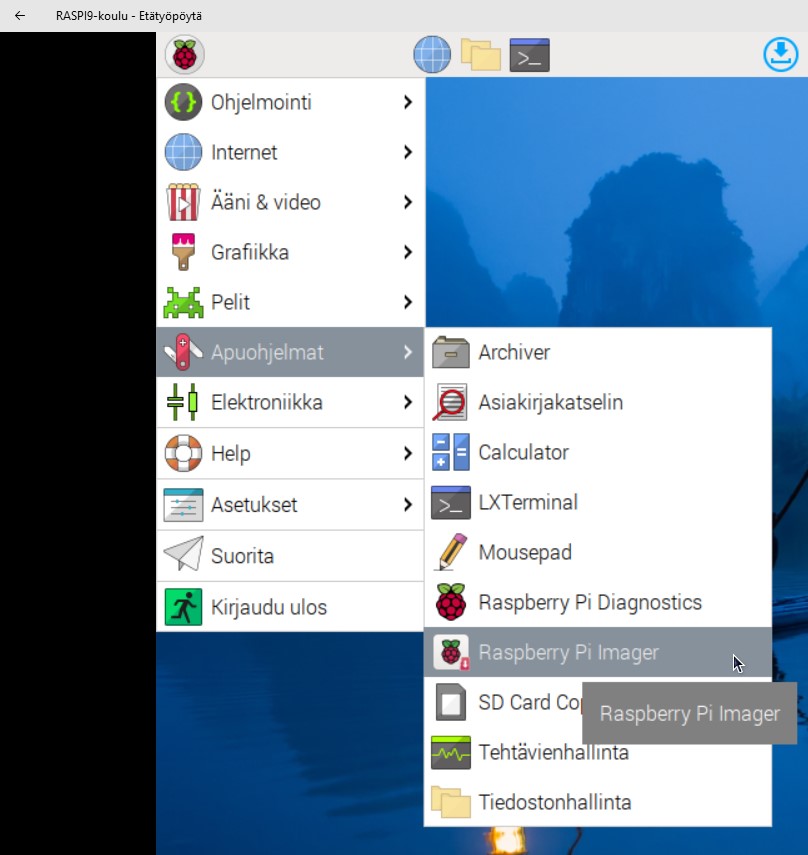Image resolution: width=808 pixels, height=855 pixels.
Task: Expand the Grafiikka submenu arrow
Action: [x=408, y=252]
